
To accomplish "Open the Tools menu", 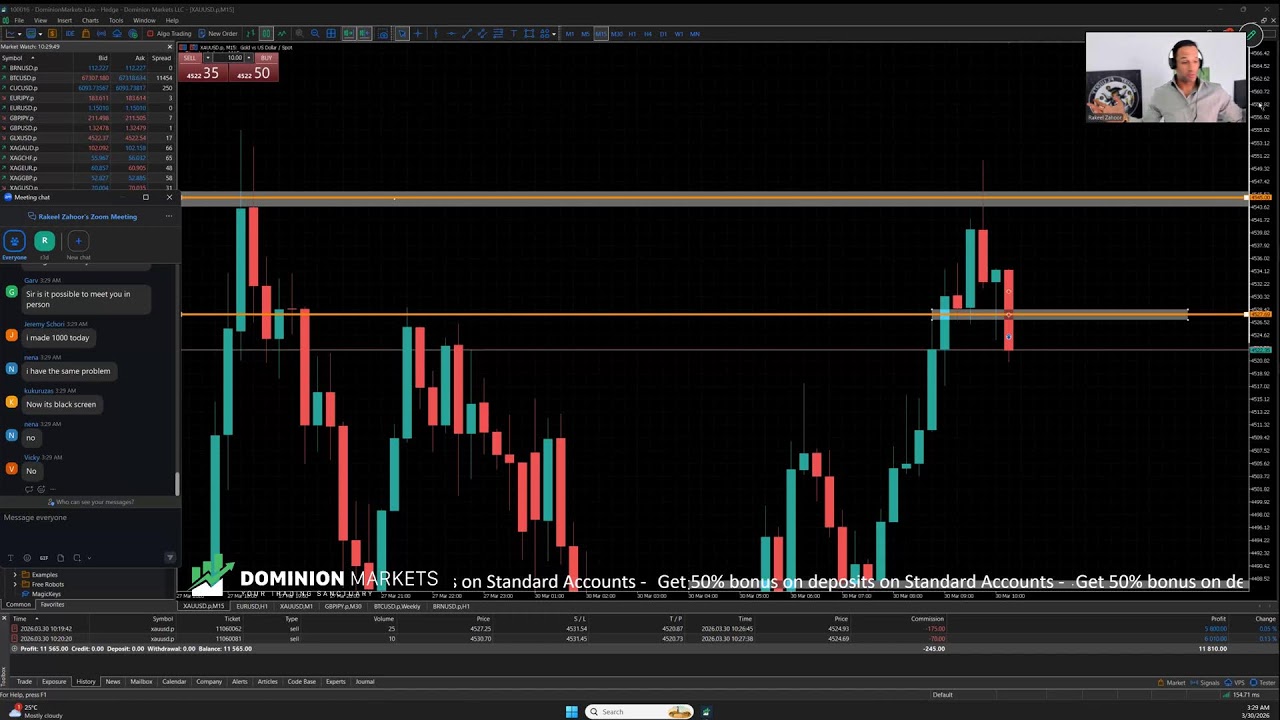I will 116,20.
